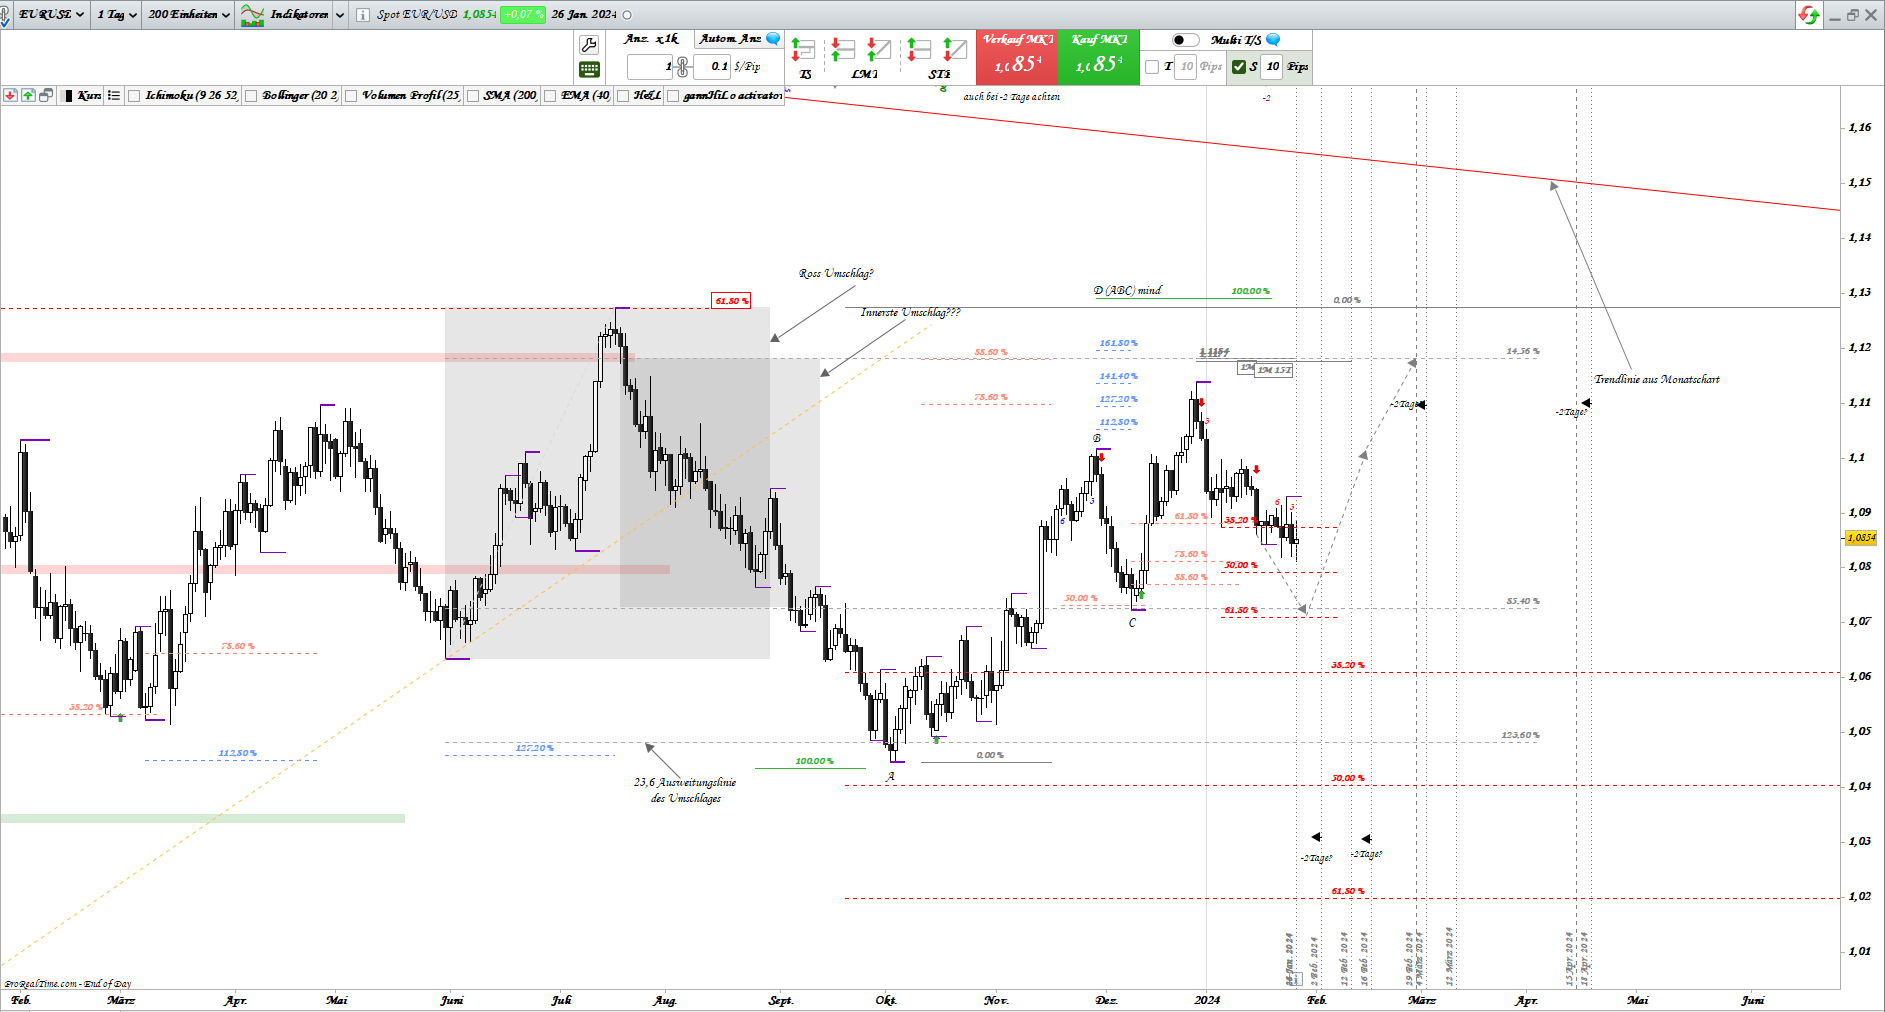Click the red-green refresh arrows icon
The width and height of the screenshot is (1885, 1012).
(1808, 15)
